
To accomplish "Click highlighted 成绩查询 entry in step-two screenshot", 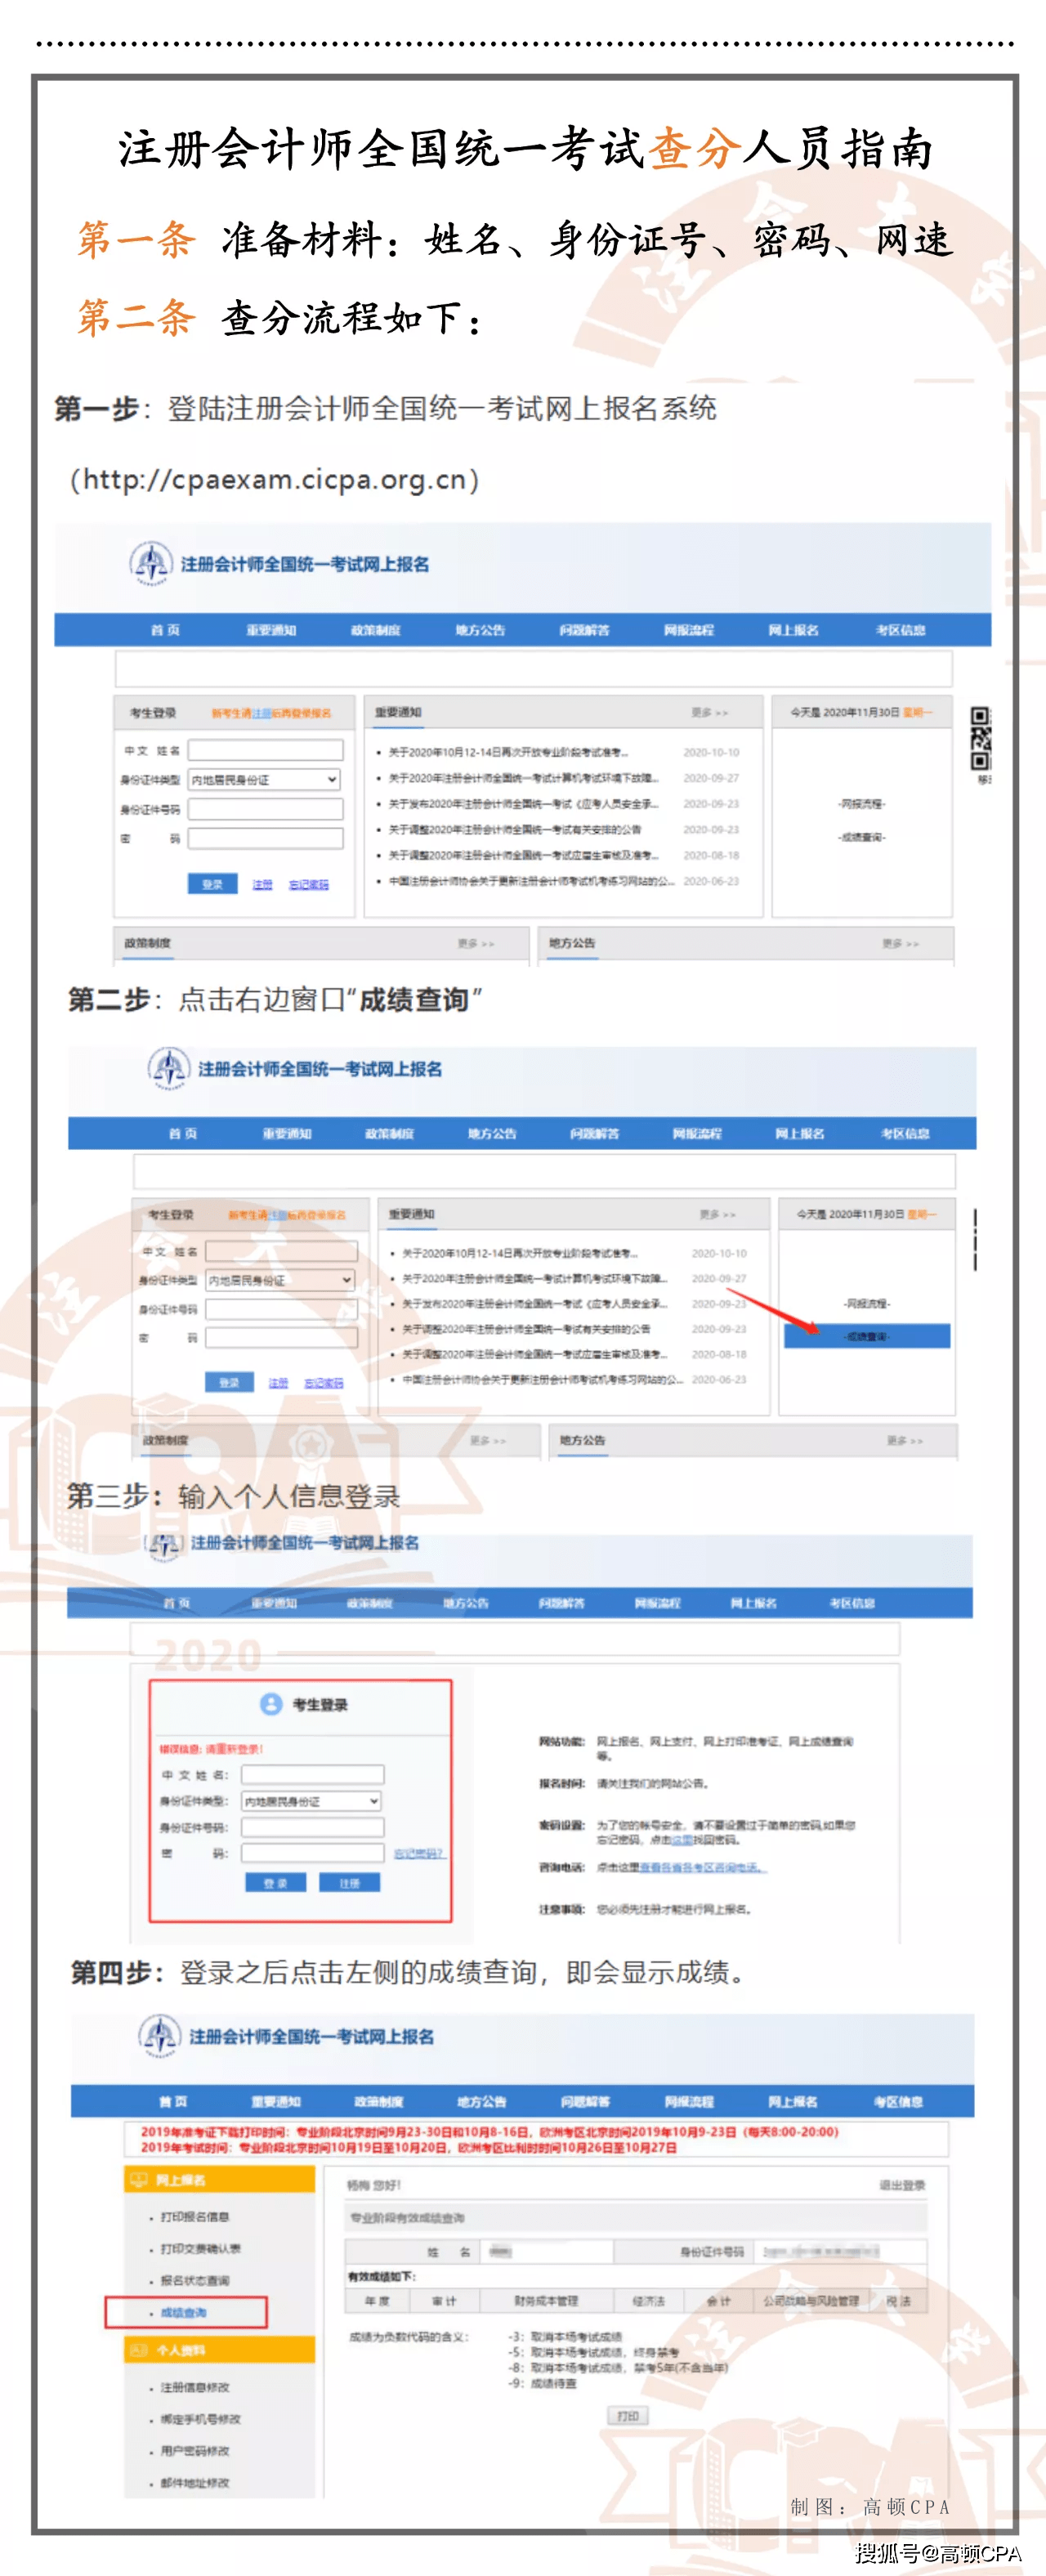I will point(867,1336).
